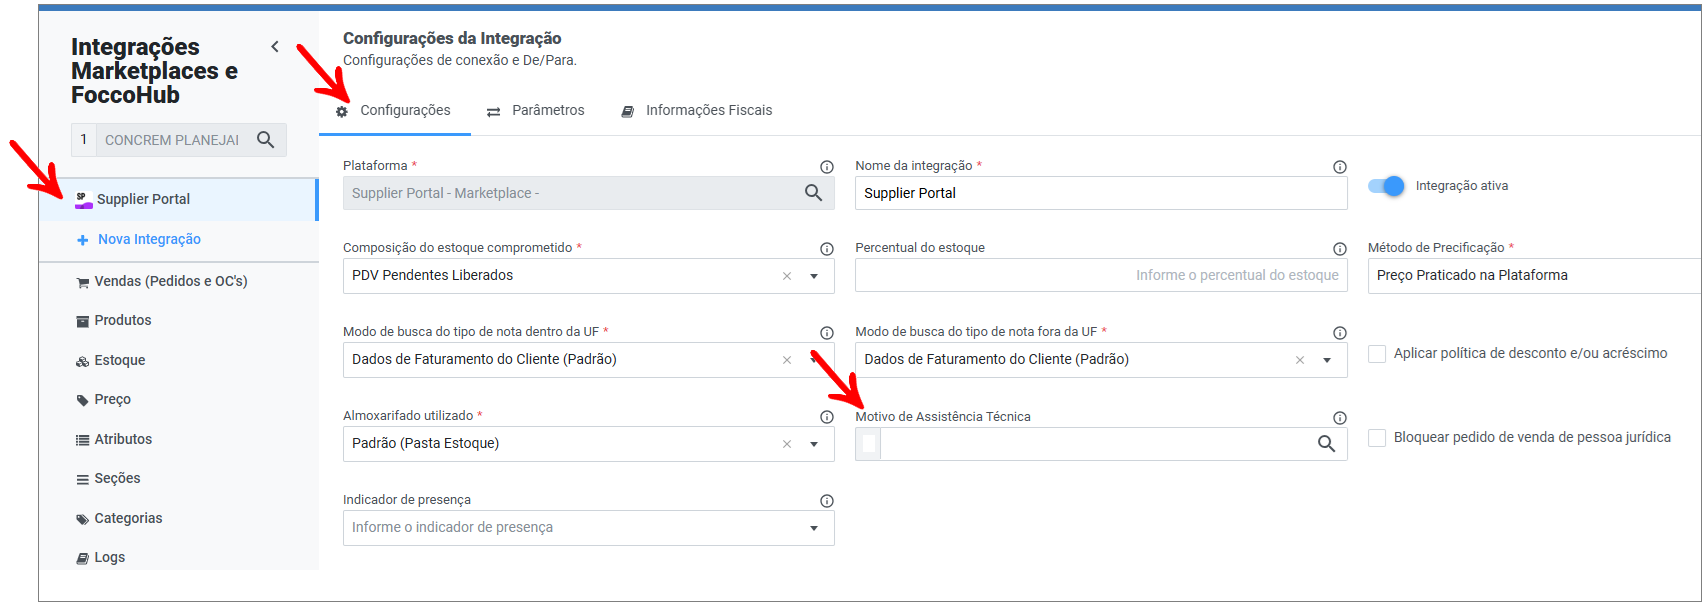Switch to the Configurações tab
The image size is (1708, 607).
pos(394,111)
